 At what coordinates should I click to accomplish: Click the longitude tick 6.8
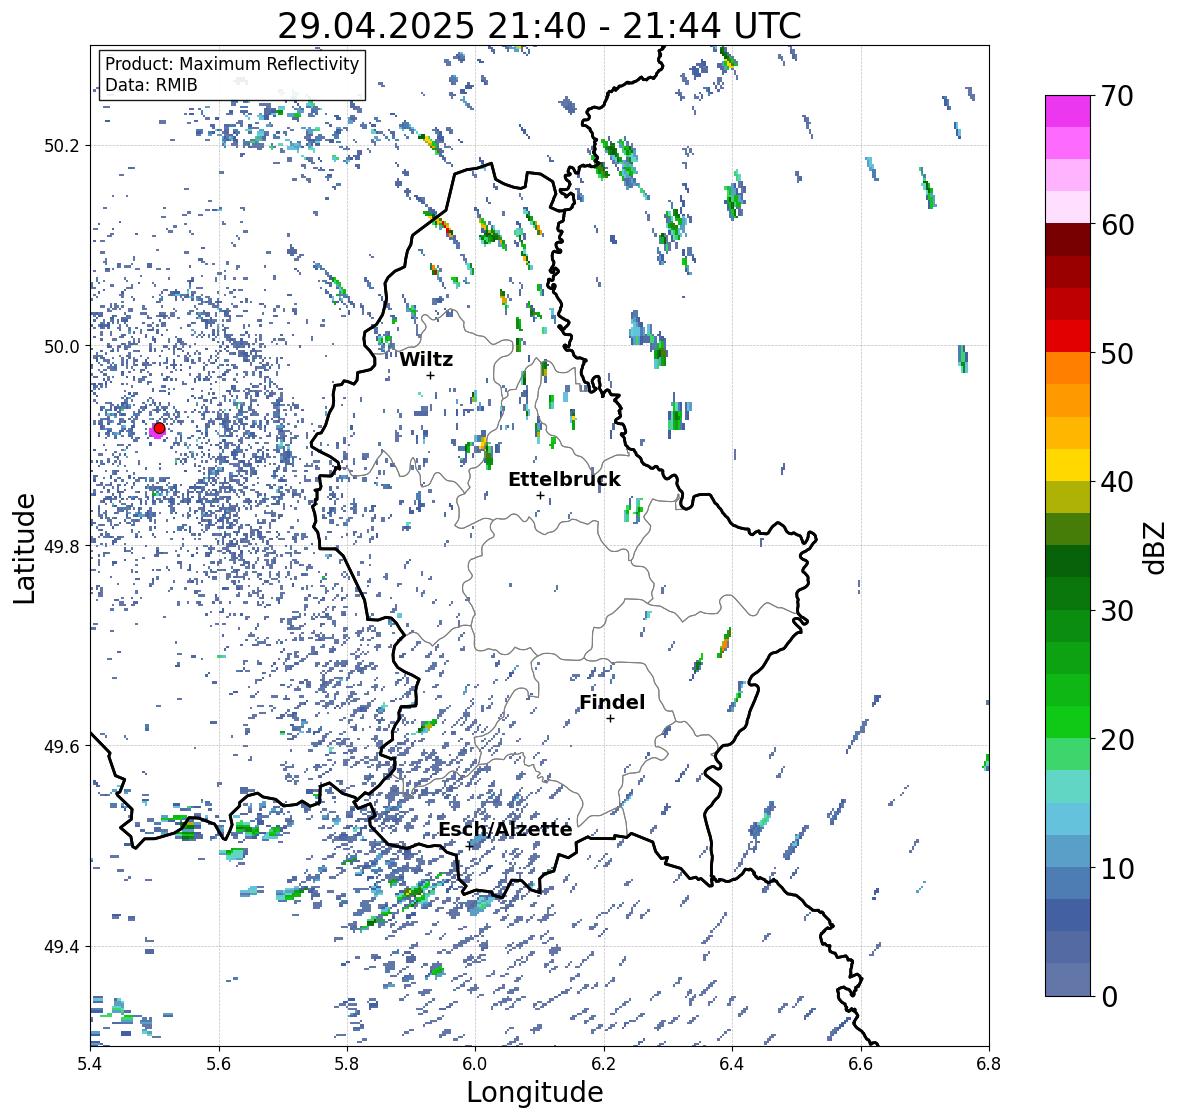[989, 1063]
